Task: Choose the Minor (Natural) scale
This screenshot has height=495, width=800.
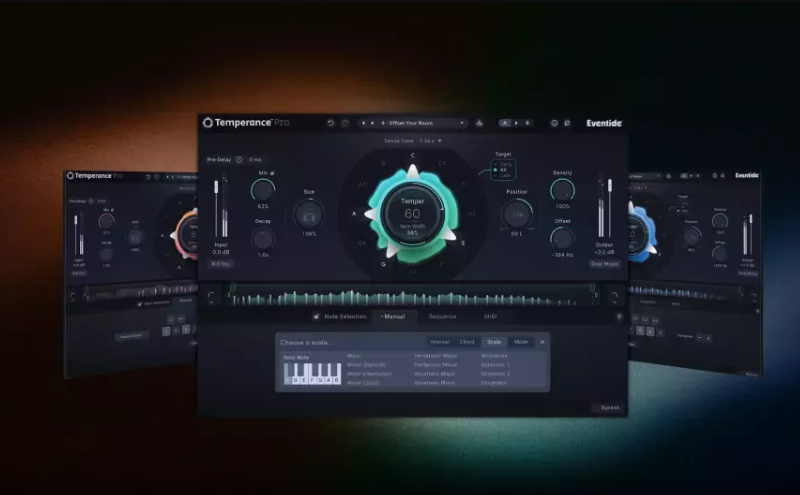Action: (x=366, y=365)
